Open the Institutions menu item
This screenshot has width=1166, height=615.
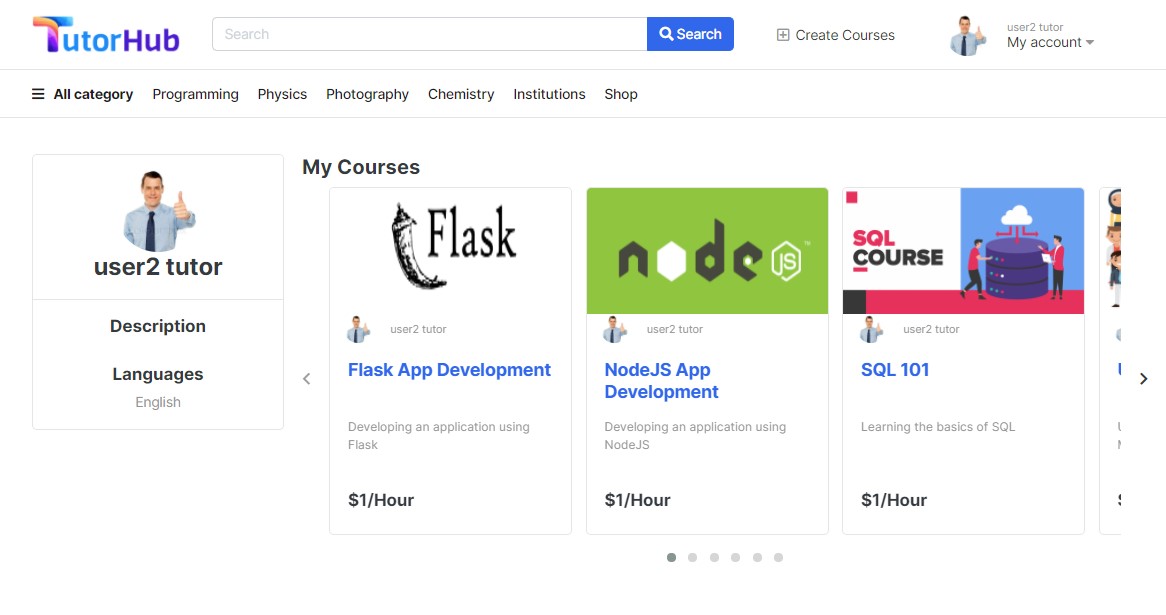[x=549, y=94]
